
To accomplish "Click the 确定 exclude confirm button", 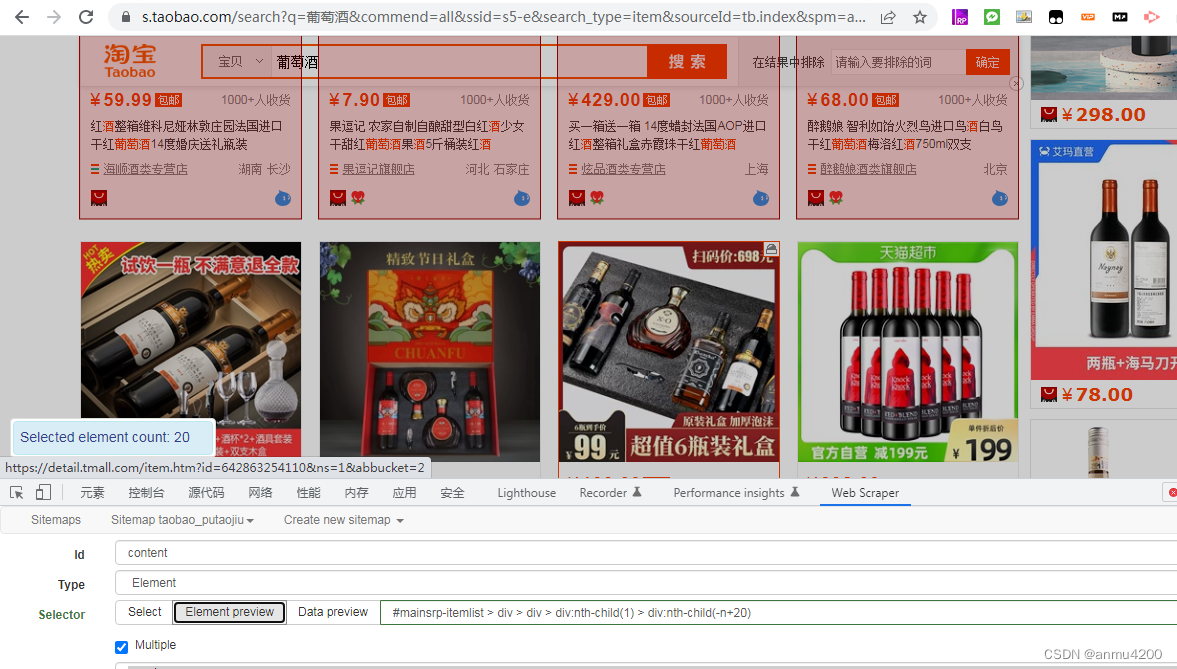I will click(987, 62).
